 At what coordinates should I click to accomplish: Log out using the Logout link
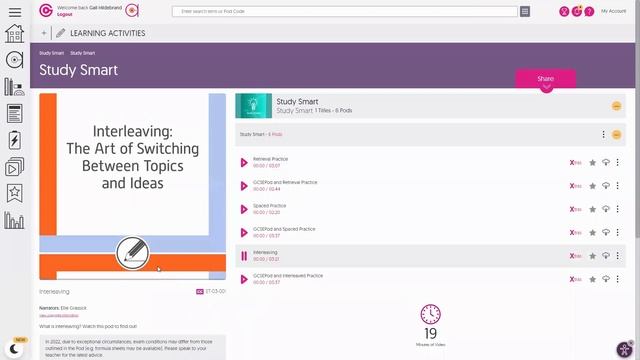64,14
